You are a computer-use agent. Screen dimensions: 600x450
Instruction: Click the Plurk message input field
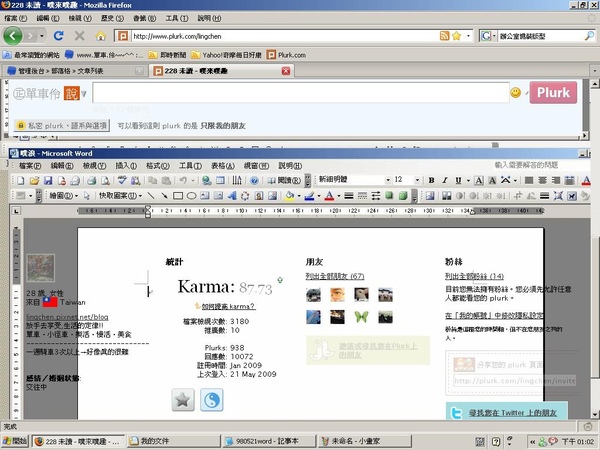click(300, 93)
